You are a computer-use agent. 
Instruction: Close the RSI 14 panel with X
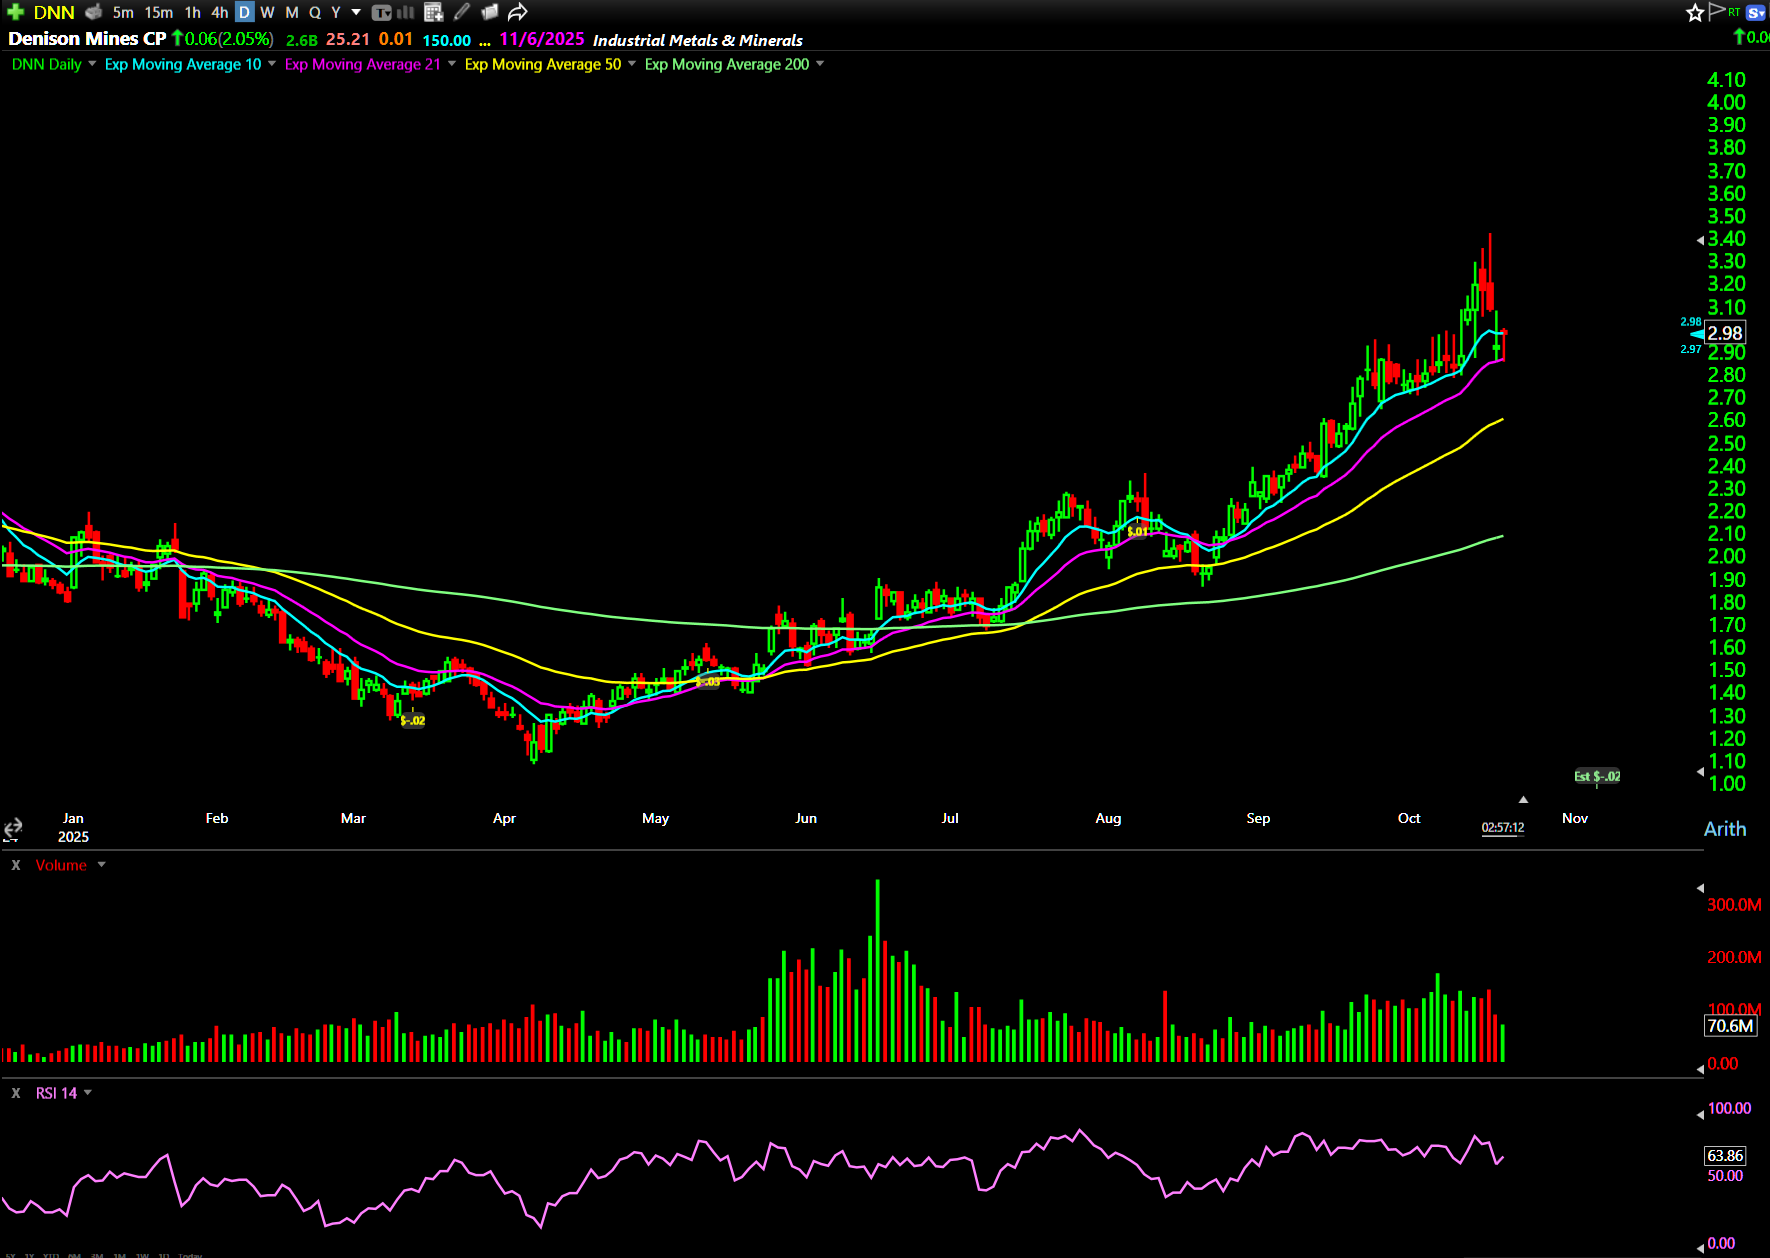tap(16, 1093)
